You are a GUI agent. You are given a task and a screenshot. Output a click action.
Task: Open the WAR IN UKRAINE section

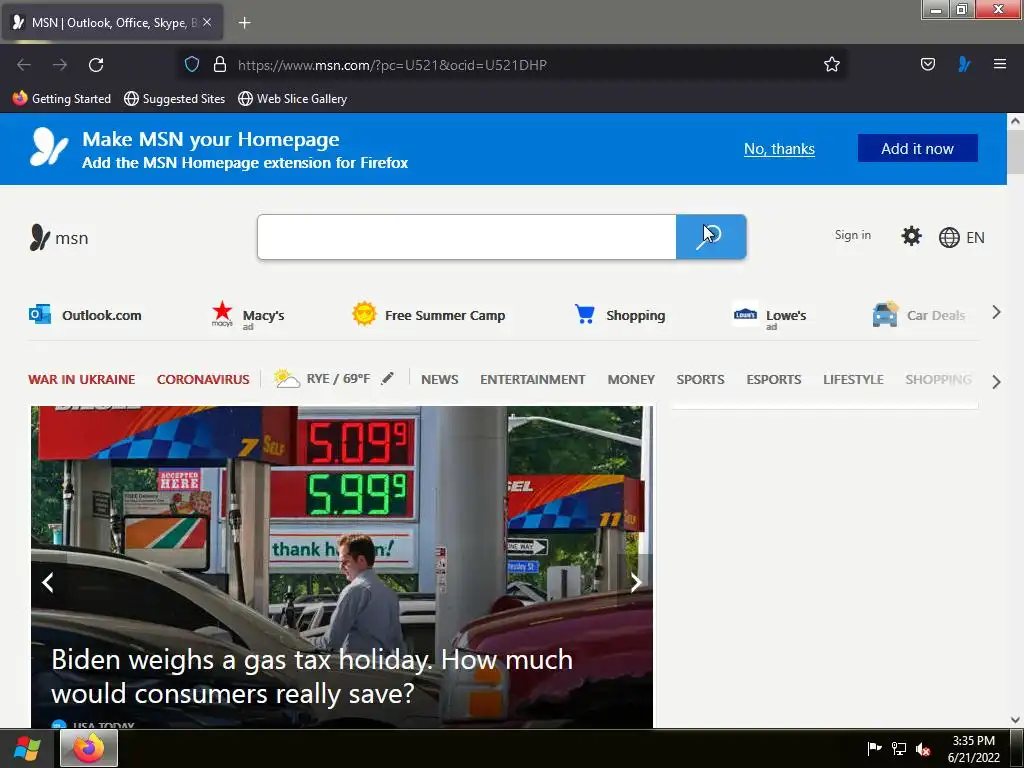[82, 379]
